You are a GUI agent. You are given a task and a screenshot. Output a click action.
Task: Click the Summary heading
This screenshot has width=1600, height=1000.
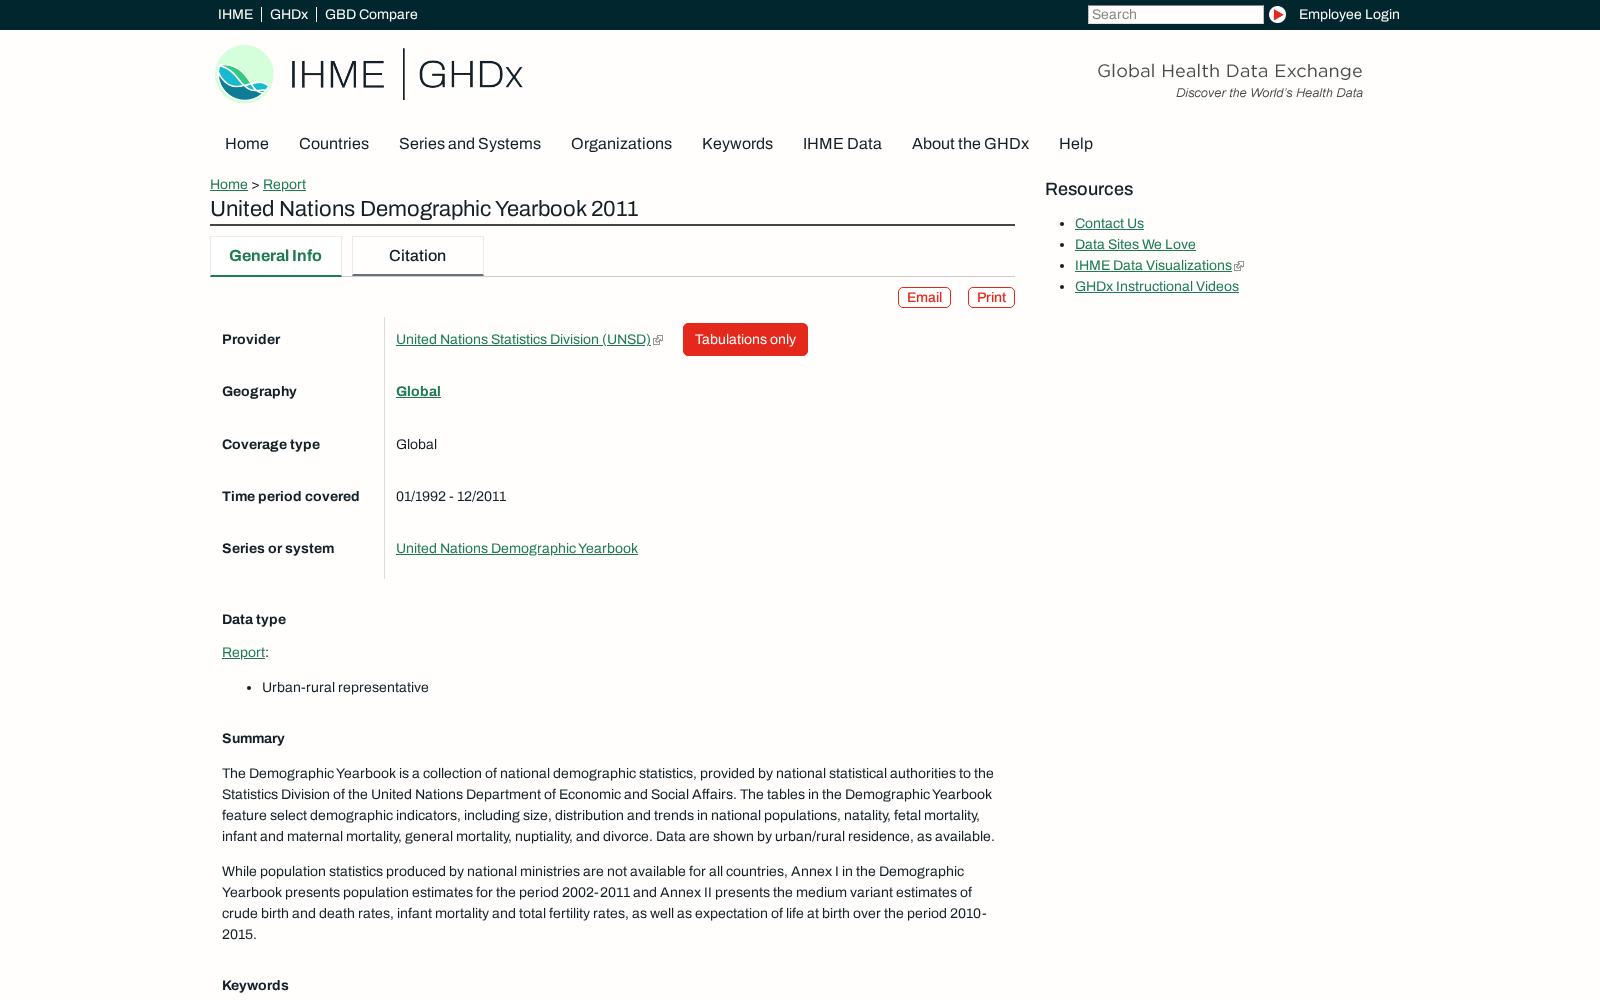click(x=253, y=739)
